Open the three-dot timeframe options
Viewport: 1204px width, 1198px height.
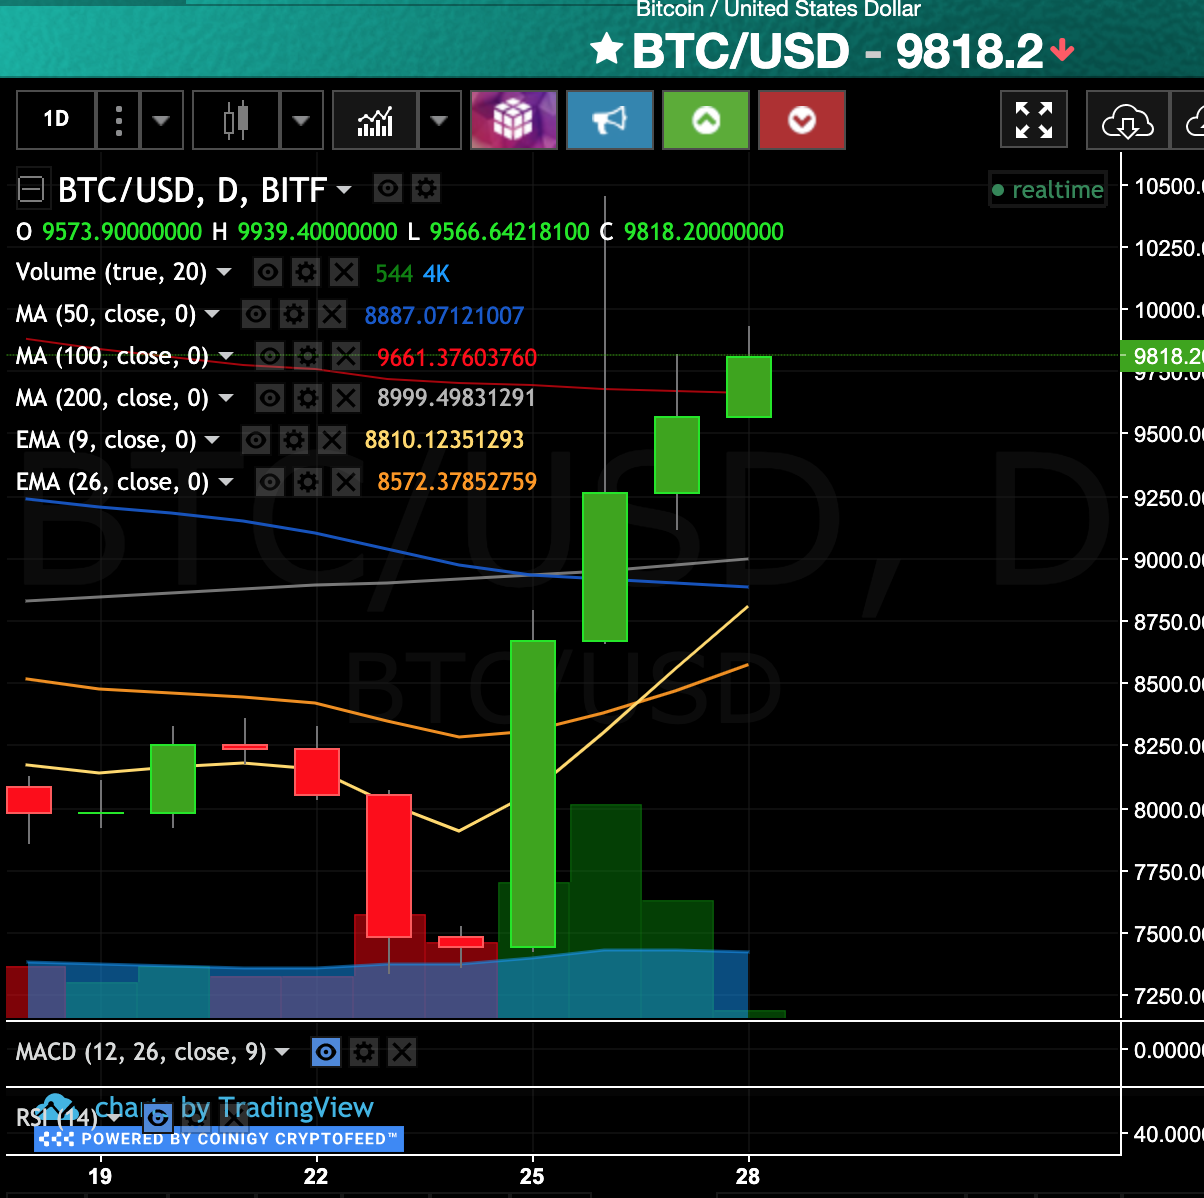pyautogui.click(x=119, y=120)
